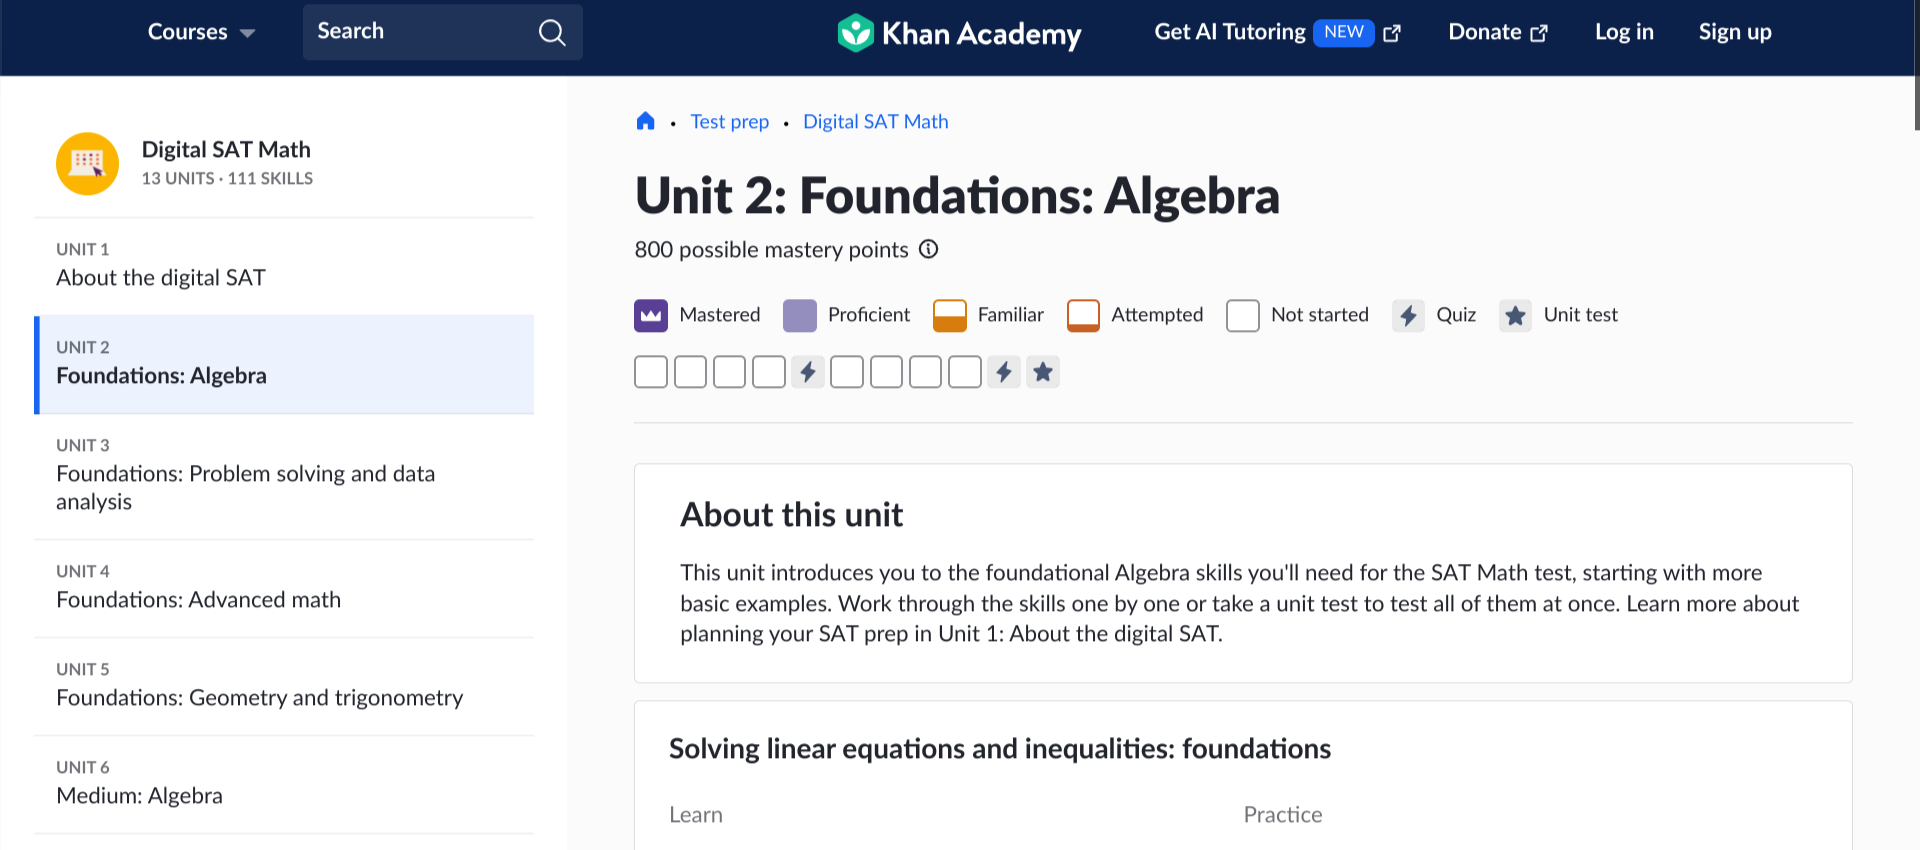The height and width of the screenshot is (850, 1920).
Task: Click the Log in button
Action: [1624, 32]
